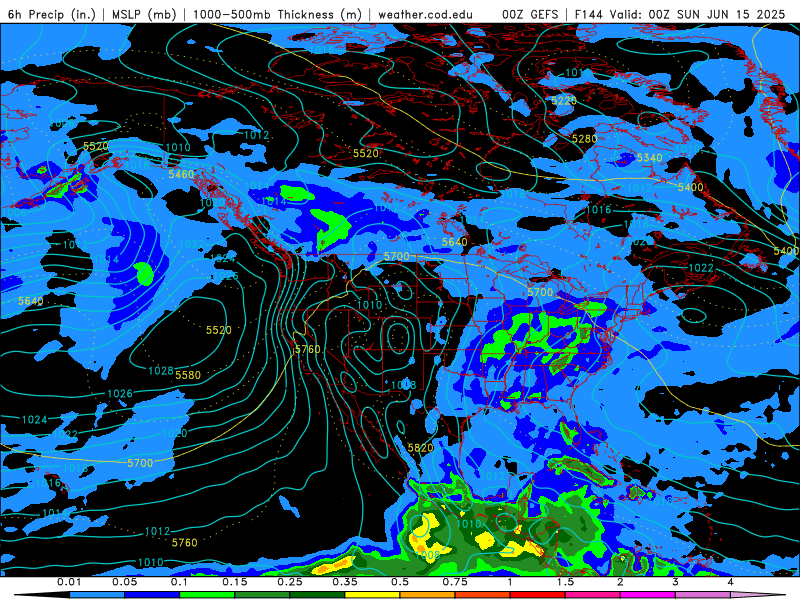800x600 pixels.
Task: Click the '5220' thickness contour label
Action: coord(564,101)
